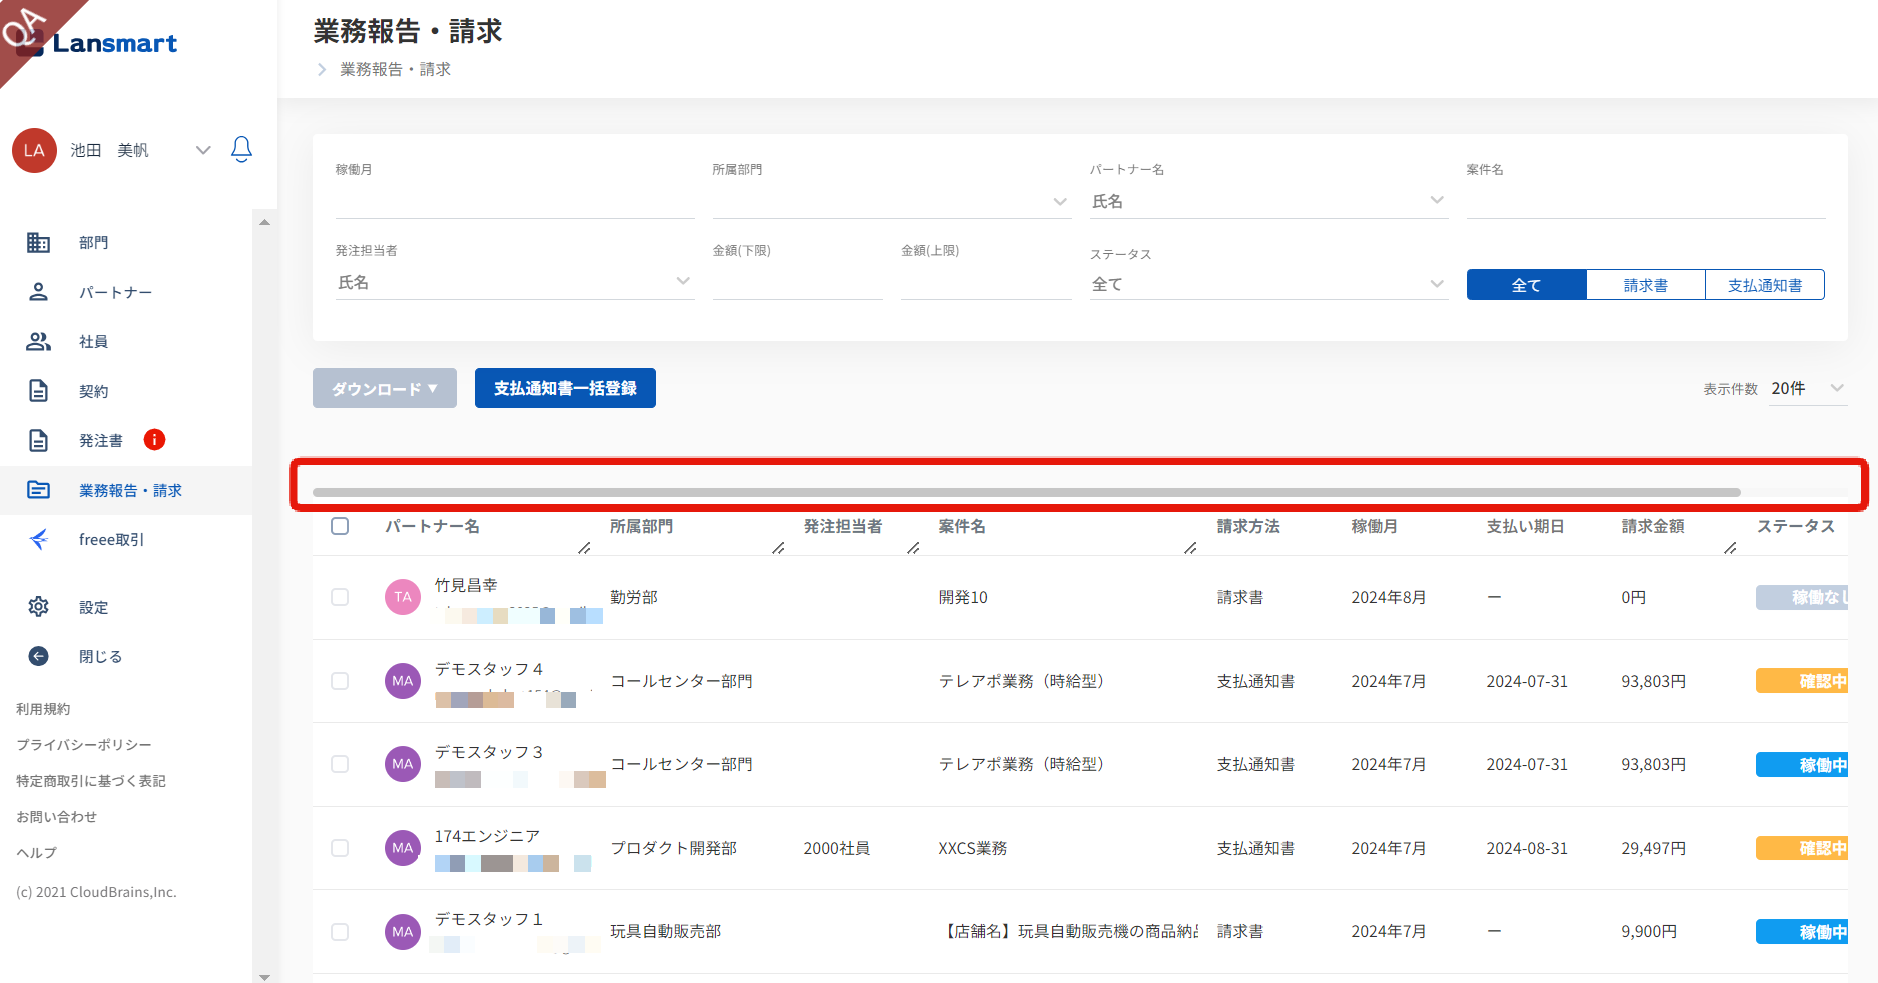Image resolution: width=1878 pixels, height=983 pixels.
Task: Toggle the select-all checkbox in table header
Action: pos(340,526)
